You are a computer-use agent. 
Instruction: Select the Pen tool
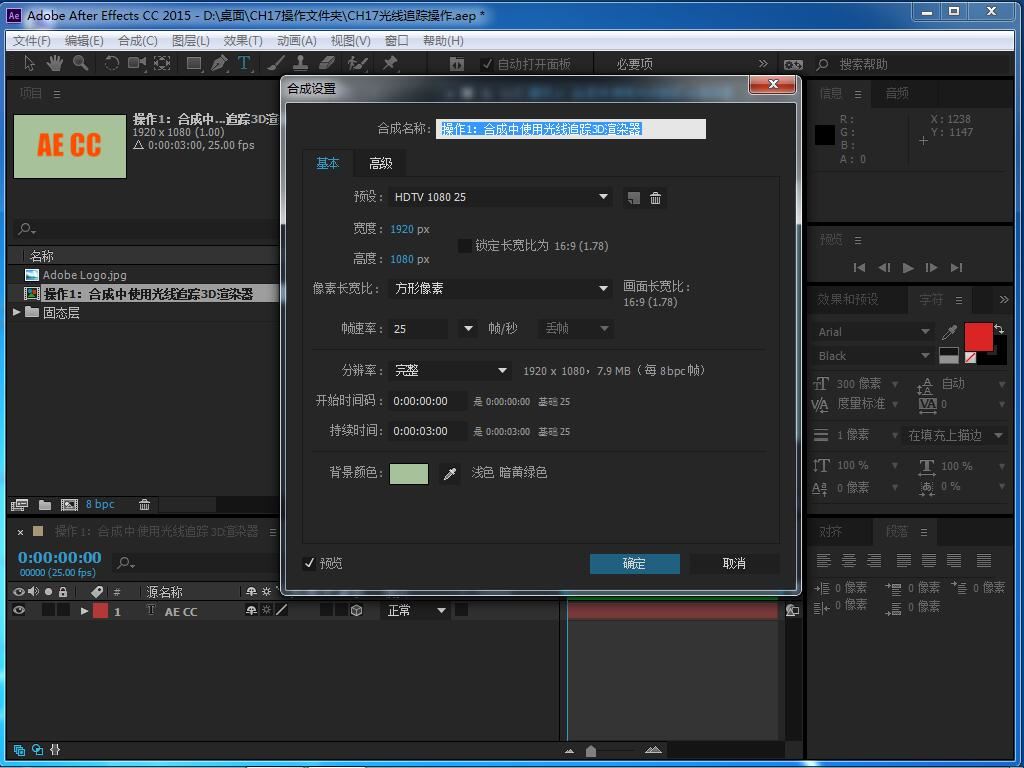point(219,63)
